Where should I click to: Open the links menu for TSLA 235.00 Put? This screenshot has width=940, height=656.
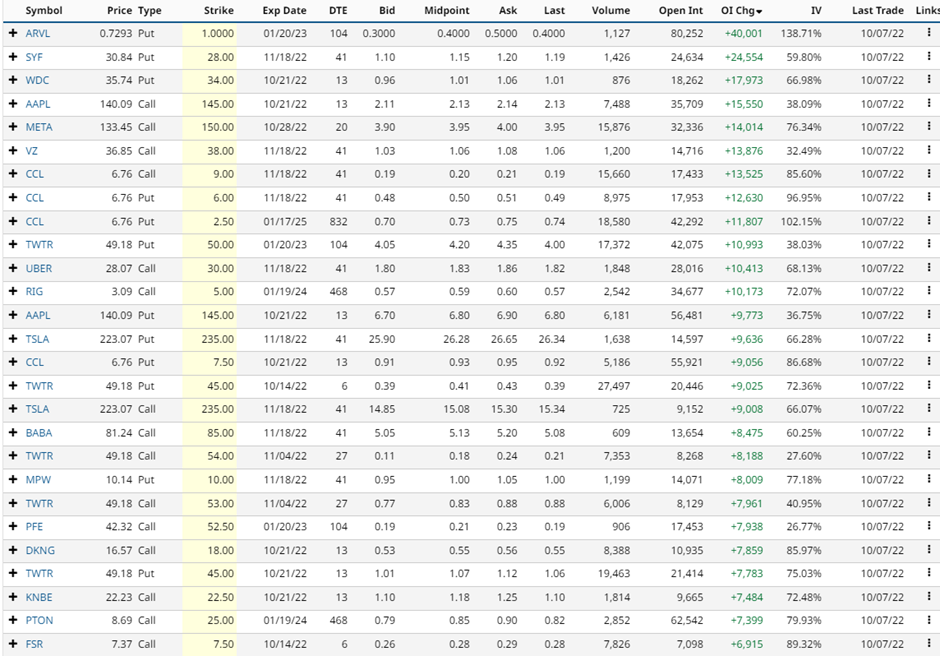click(929, 338)
